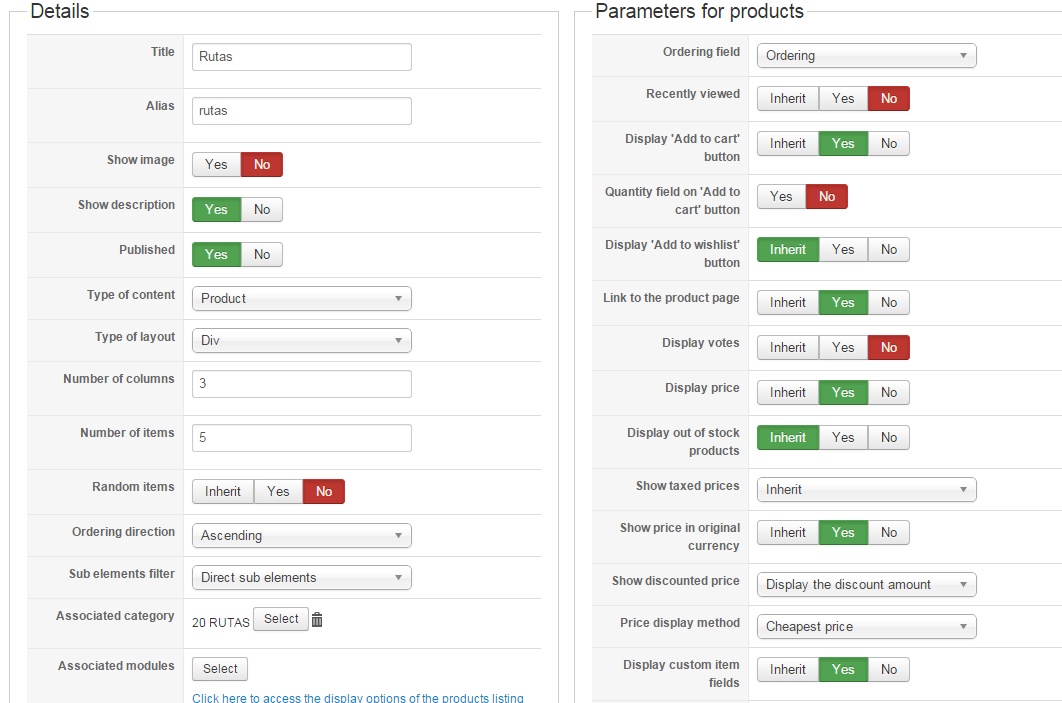The image size is (1062, 703).
Task: Click Select button for Associated modules
Action: [220, 669]
